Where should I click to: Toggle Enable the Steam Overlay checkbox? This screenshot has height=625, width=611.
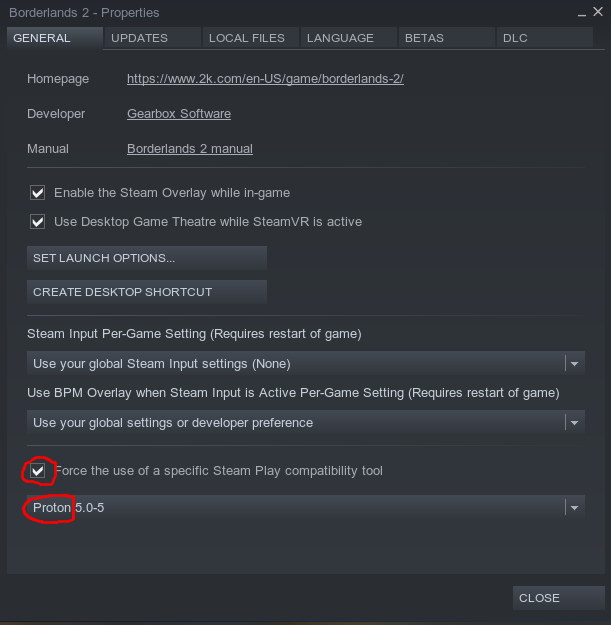(x=38, y=192)
